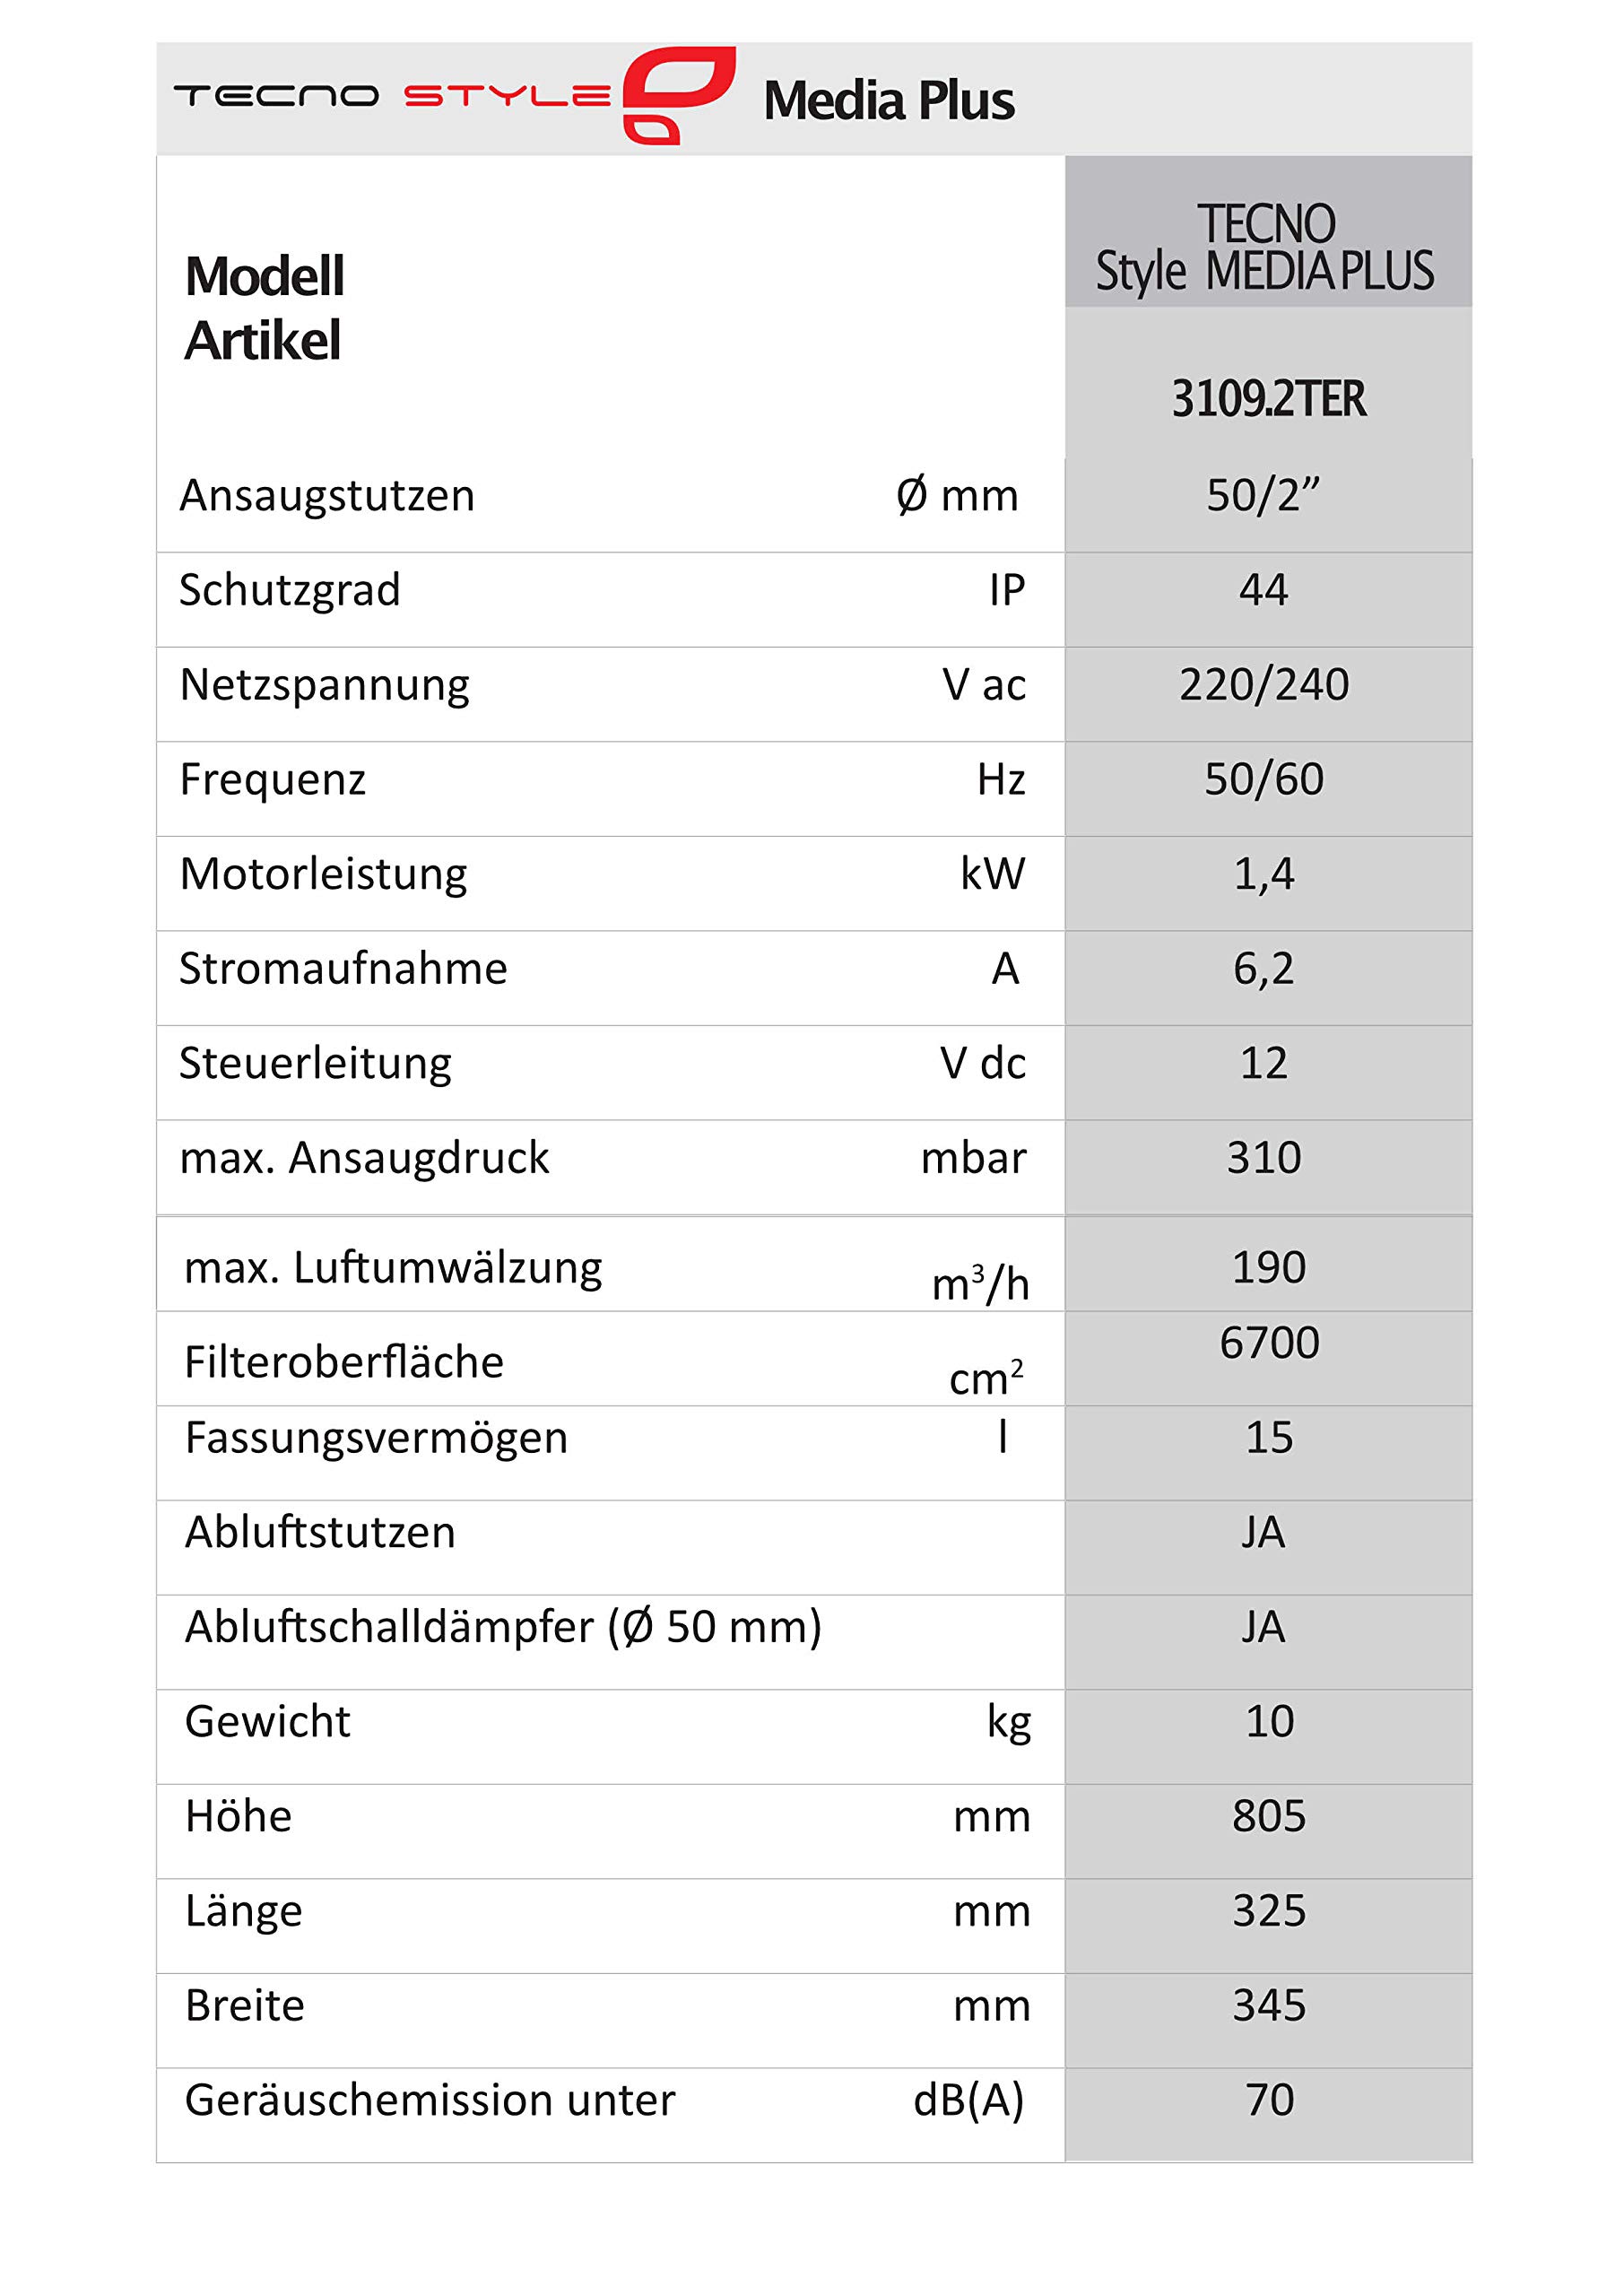Viewport: 1624px width, 2296px height.
Task: Select article number 3109.2TER
Action: 1268,398
